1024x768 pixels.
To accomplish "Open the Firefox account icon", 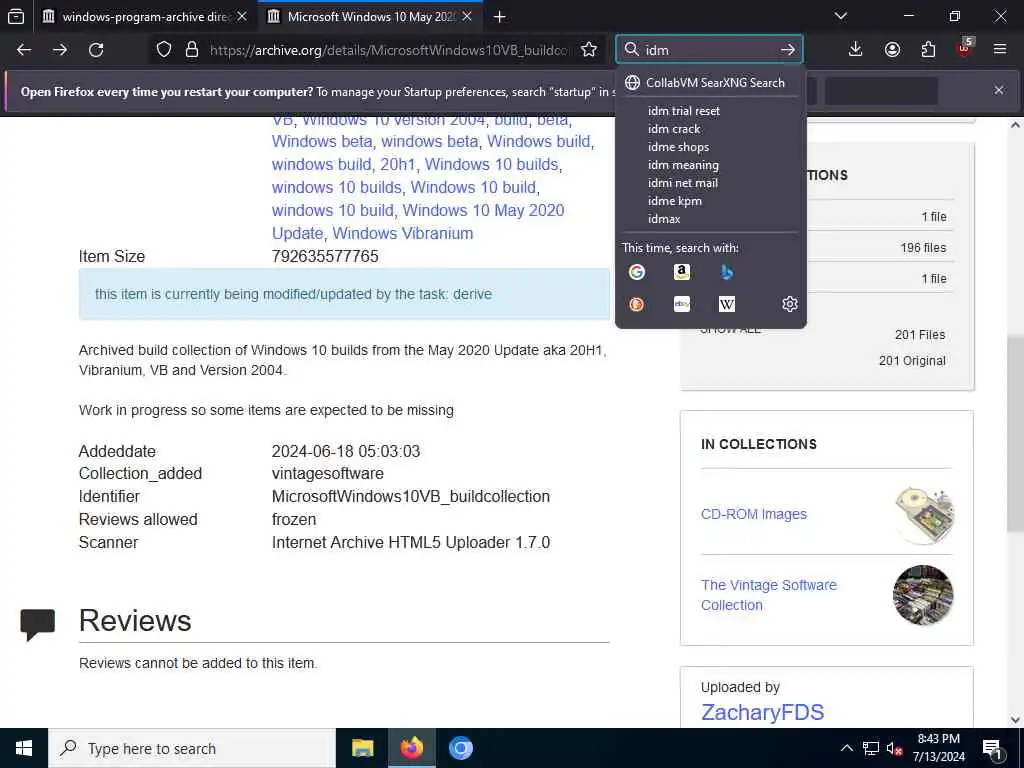I will point(892,50).
